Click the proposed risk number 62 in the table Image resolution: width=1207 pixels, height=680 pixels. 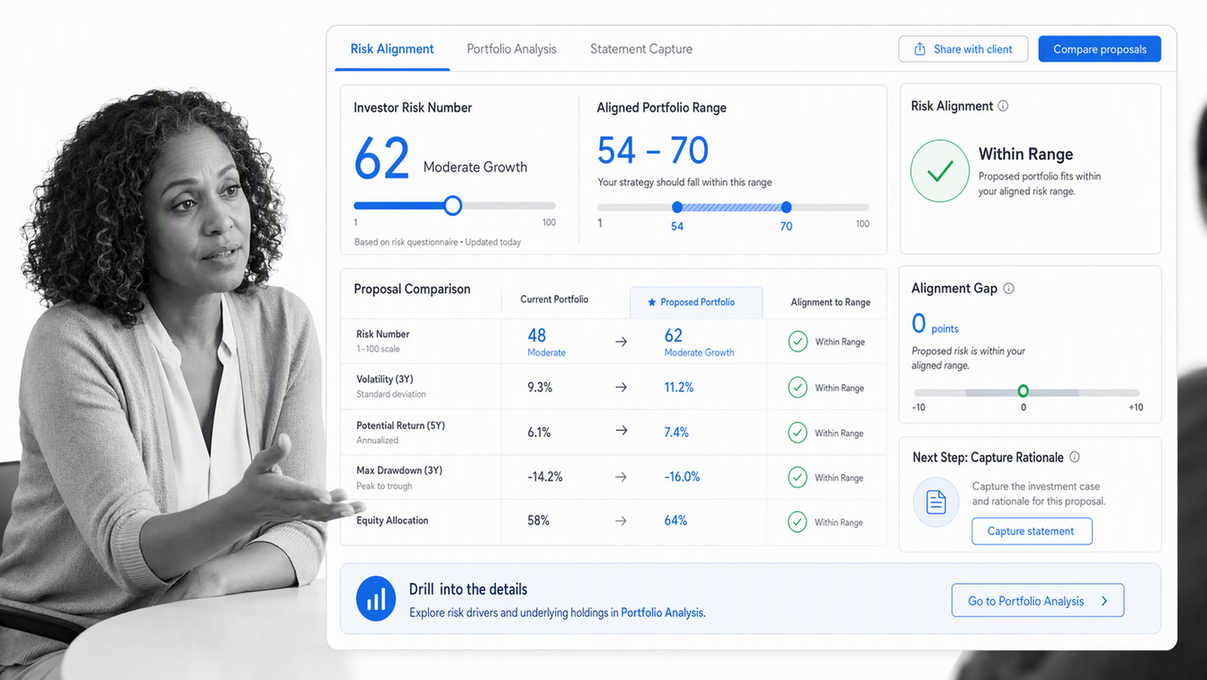tap(674, 335)
